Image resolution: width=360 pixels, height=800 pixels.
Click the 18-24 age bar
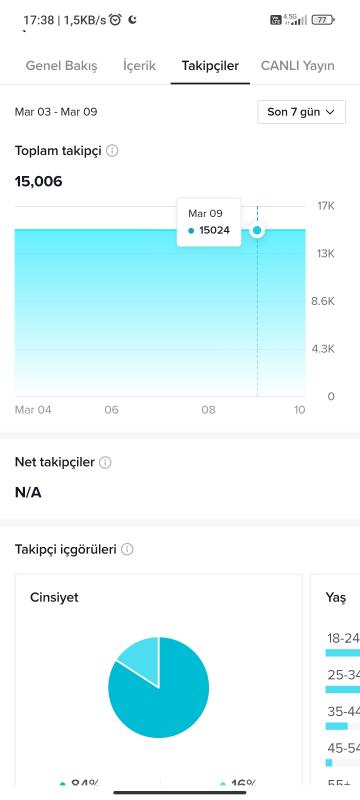coord(343,653)
